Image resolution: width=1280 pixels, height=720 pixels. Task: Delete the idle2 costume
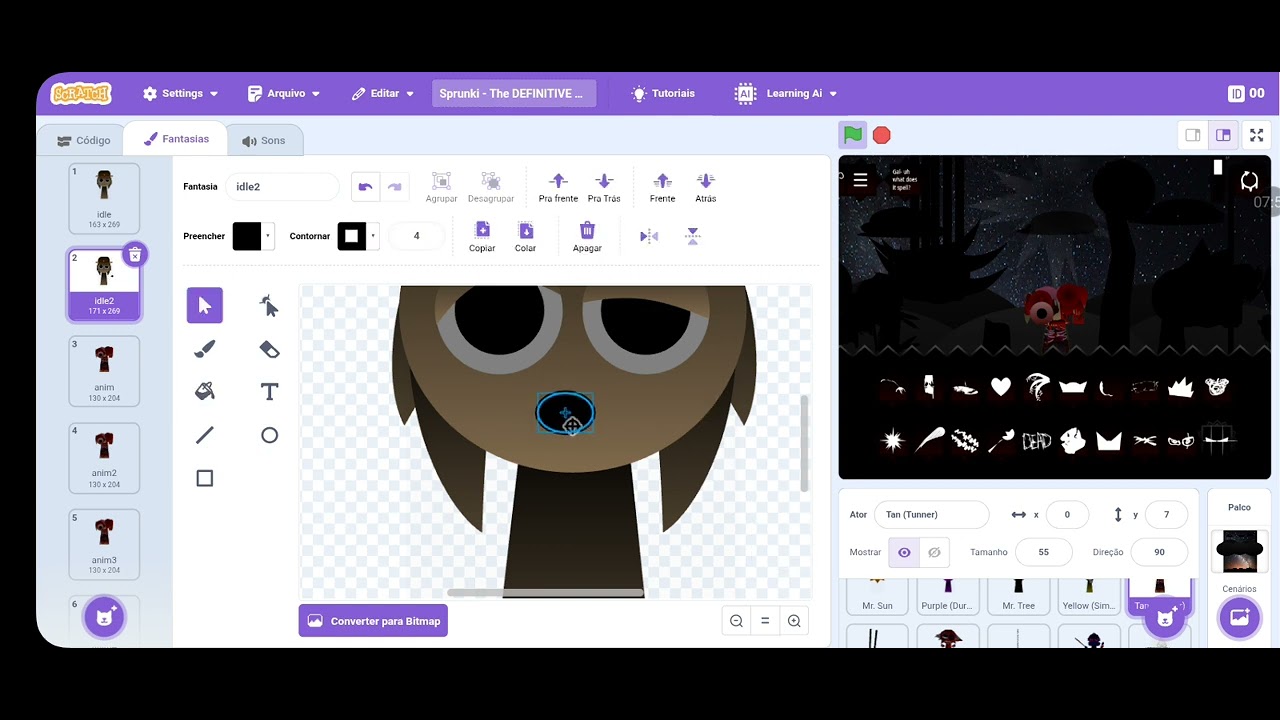[135, 254]
